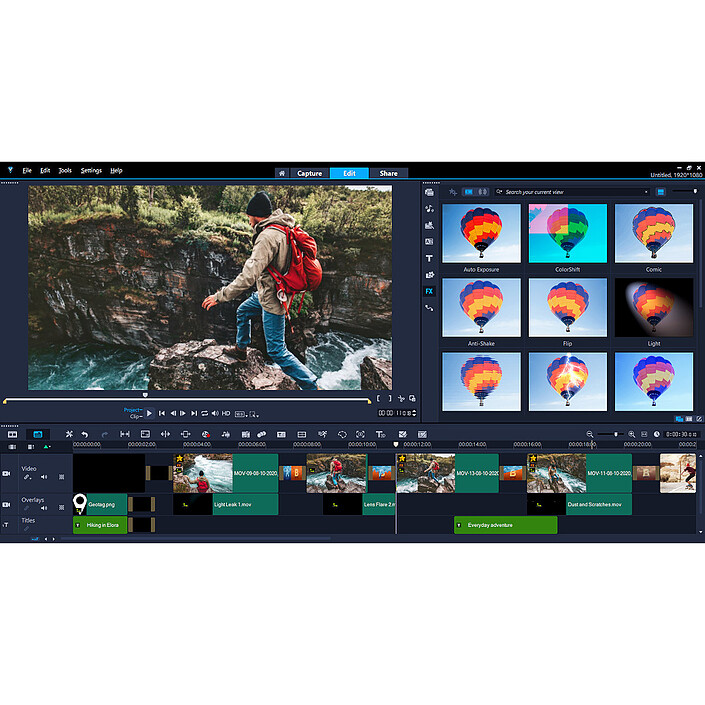Screen dimensions: 705x705
Task: Expand the search field dropdown arrow
Action: tap(646, 192)
